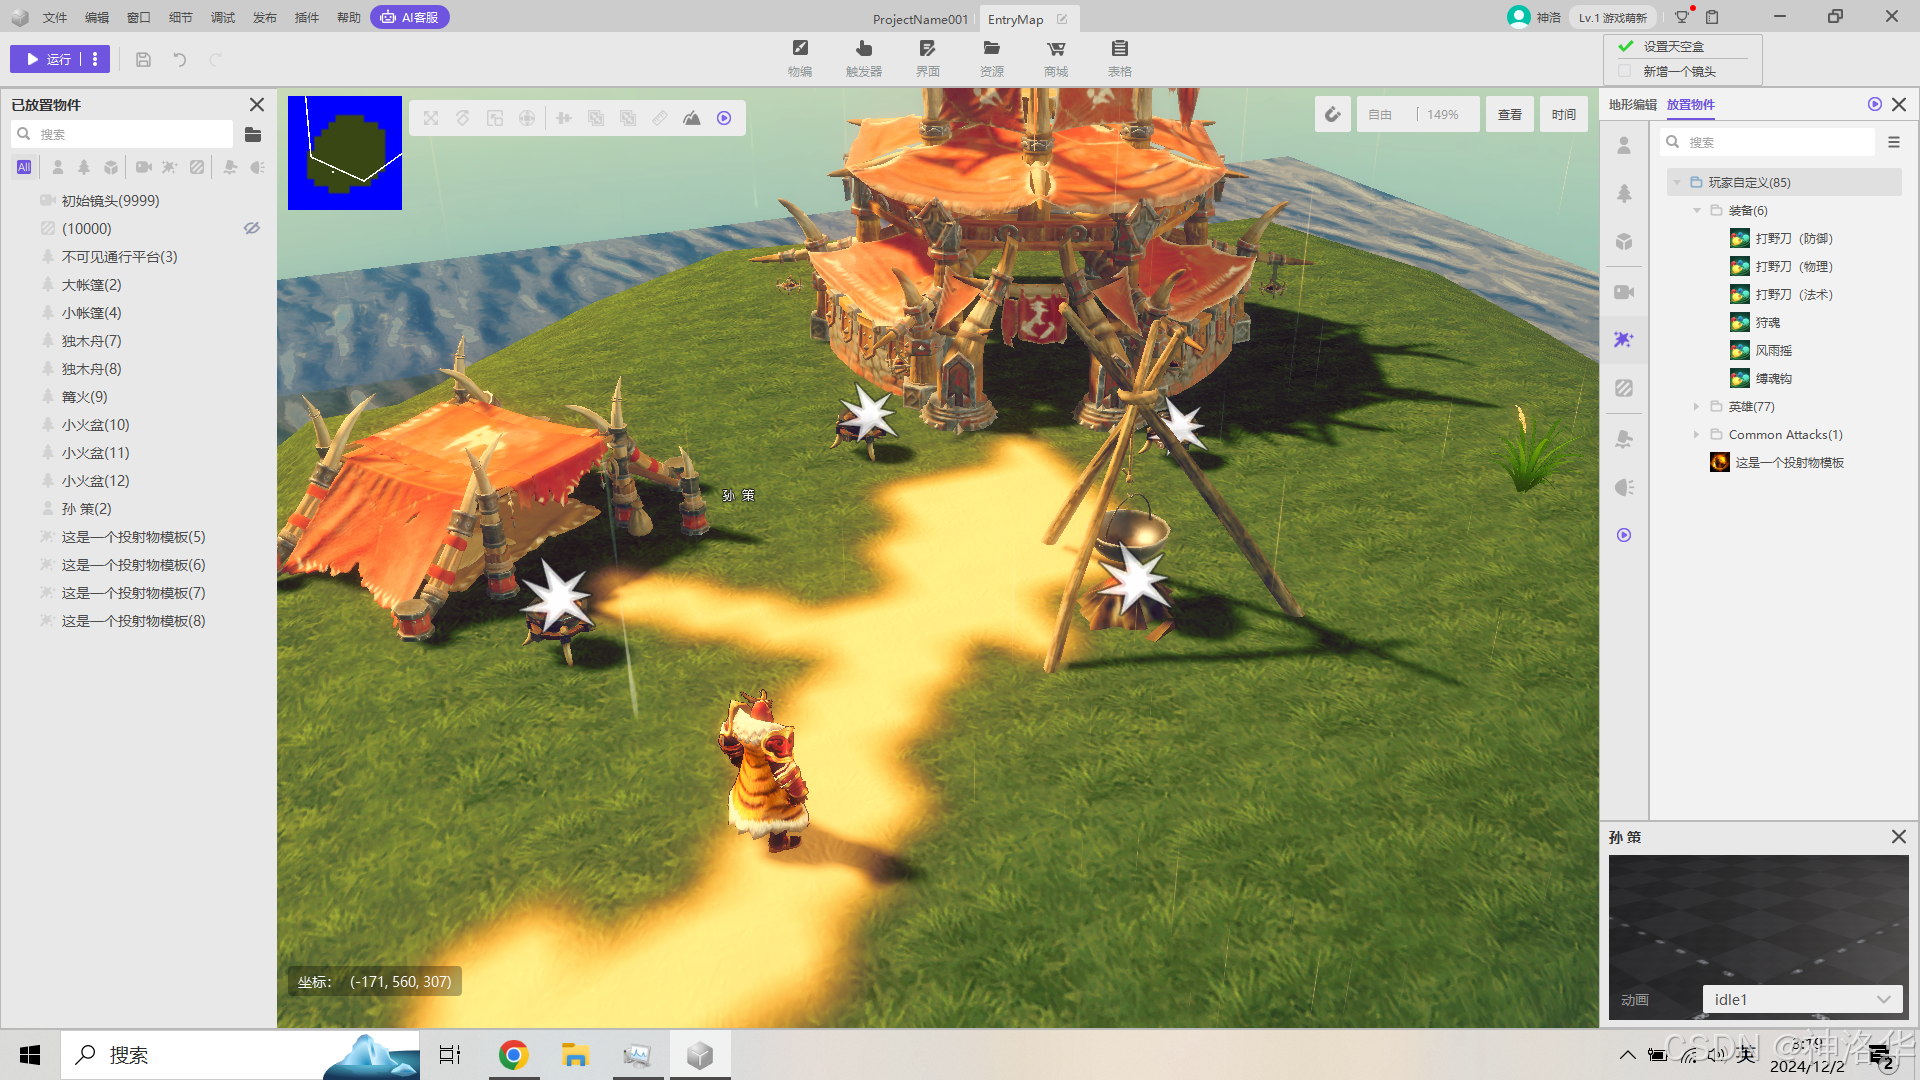Toggle the 设置天空盒 checkmark option
Viewport: 1920px width, 1080px height.
coord(1626,46)
